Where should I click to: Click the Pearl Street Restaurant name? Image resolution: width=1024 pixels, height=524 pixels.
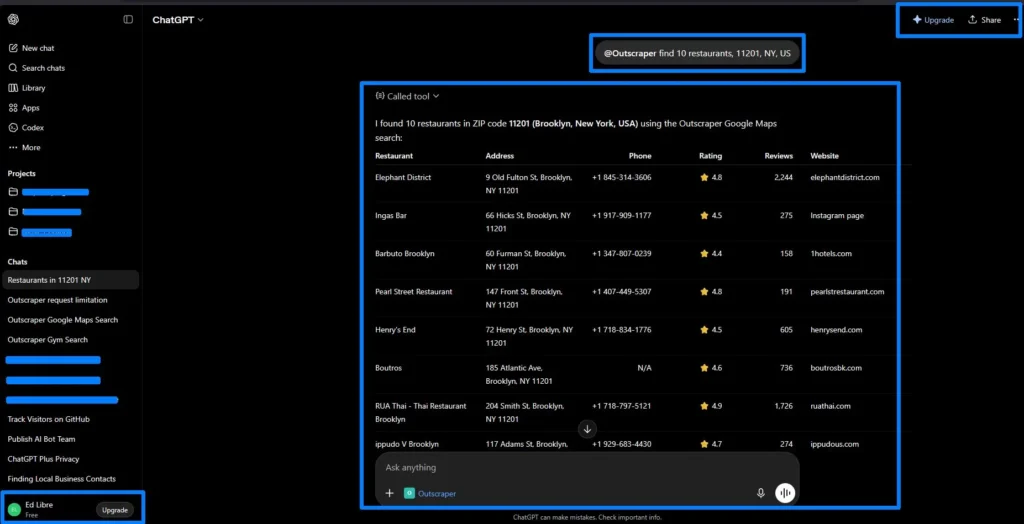coord(413,292)
